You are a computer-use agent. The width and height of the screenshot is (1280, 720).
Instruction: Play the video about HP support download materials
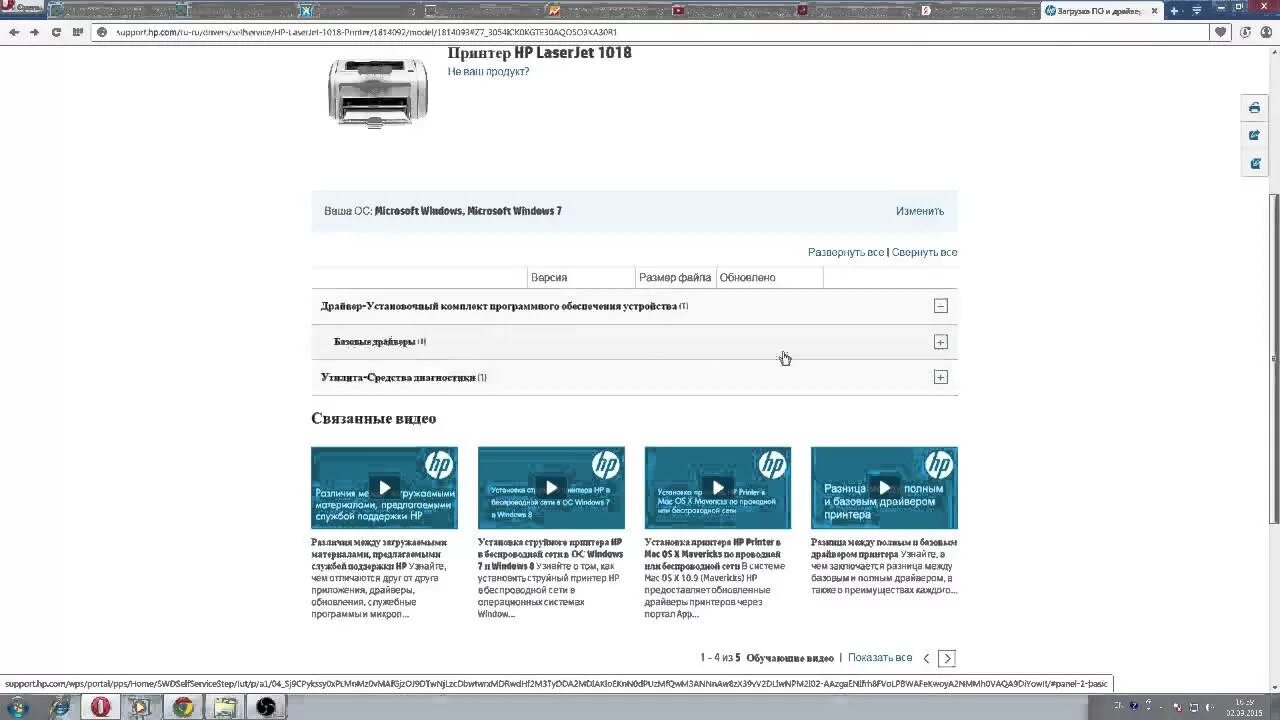click(x=384, y=488)
